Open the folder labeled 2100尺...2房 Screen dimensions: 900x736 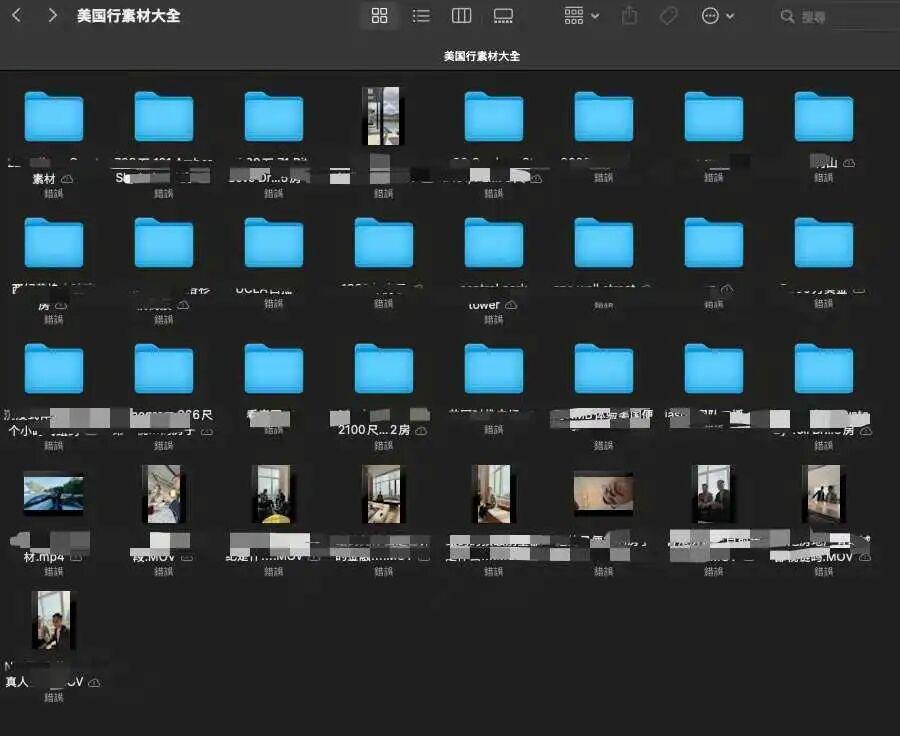[384, 369]
